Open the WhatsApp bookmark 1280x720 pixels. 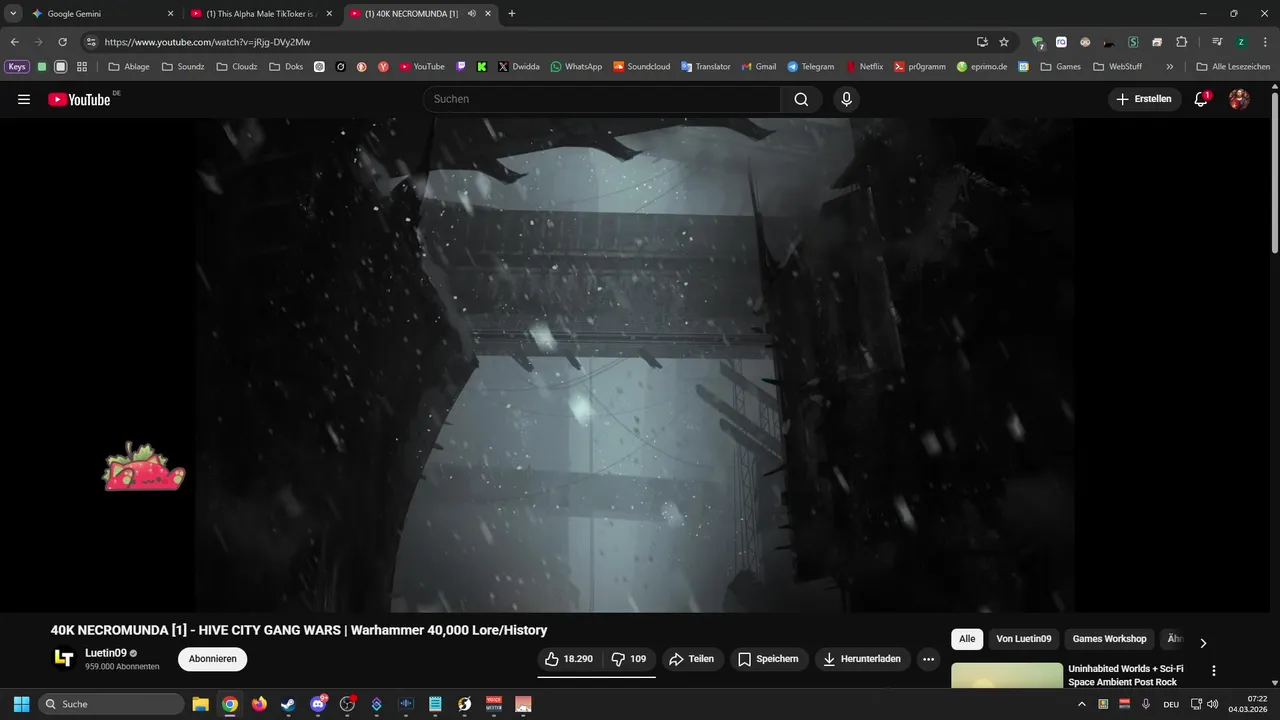(576, 67)
